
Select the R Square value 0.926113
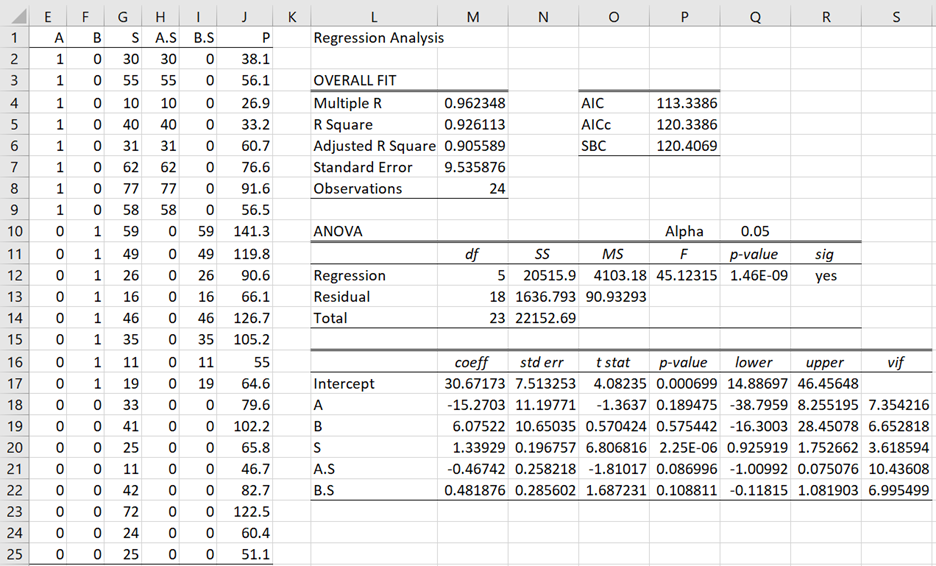click(x=475, y=124)
